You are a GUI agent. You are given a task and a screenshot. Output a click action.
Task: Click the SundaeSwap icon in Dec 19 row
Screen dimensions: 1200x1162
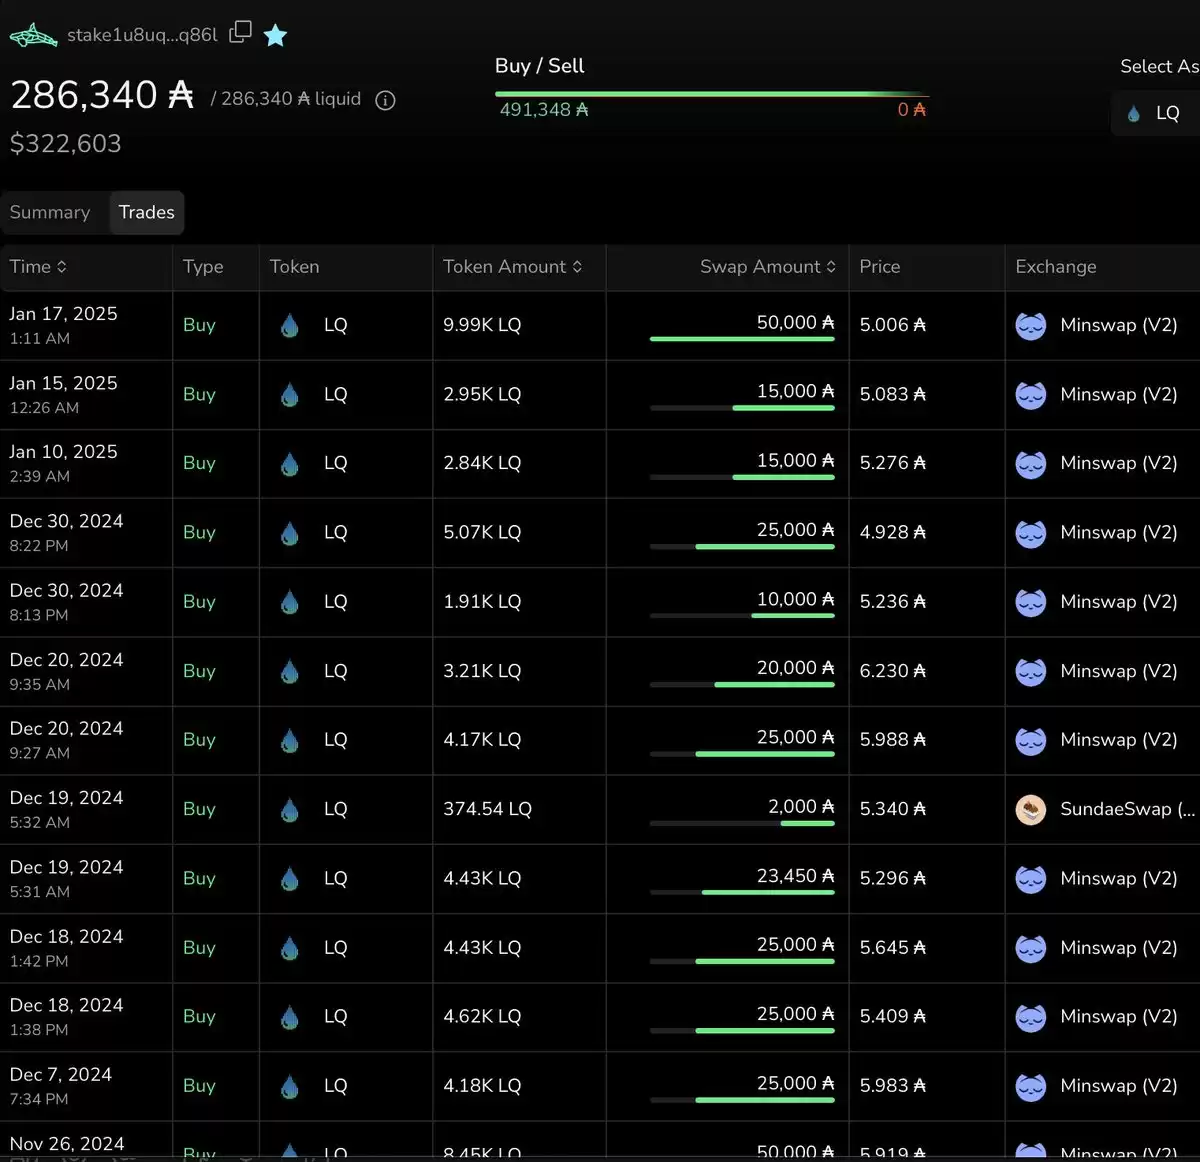1031,810
